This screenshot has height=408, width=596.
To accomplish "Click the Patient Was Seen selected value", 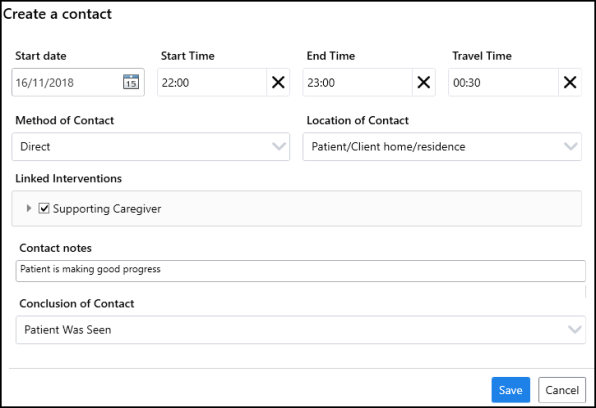I will 68,330.
